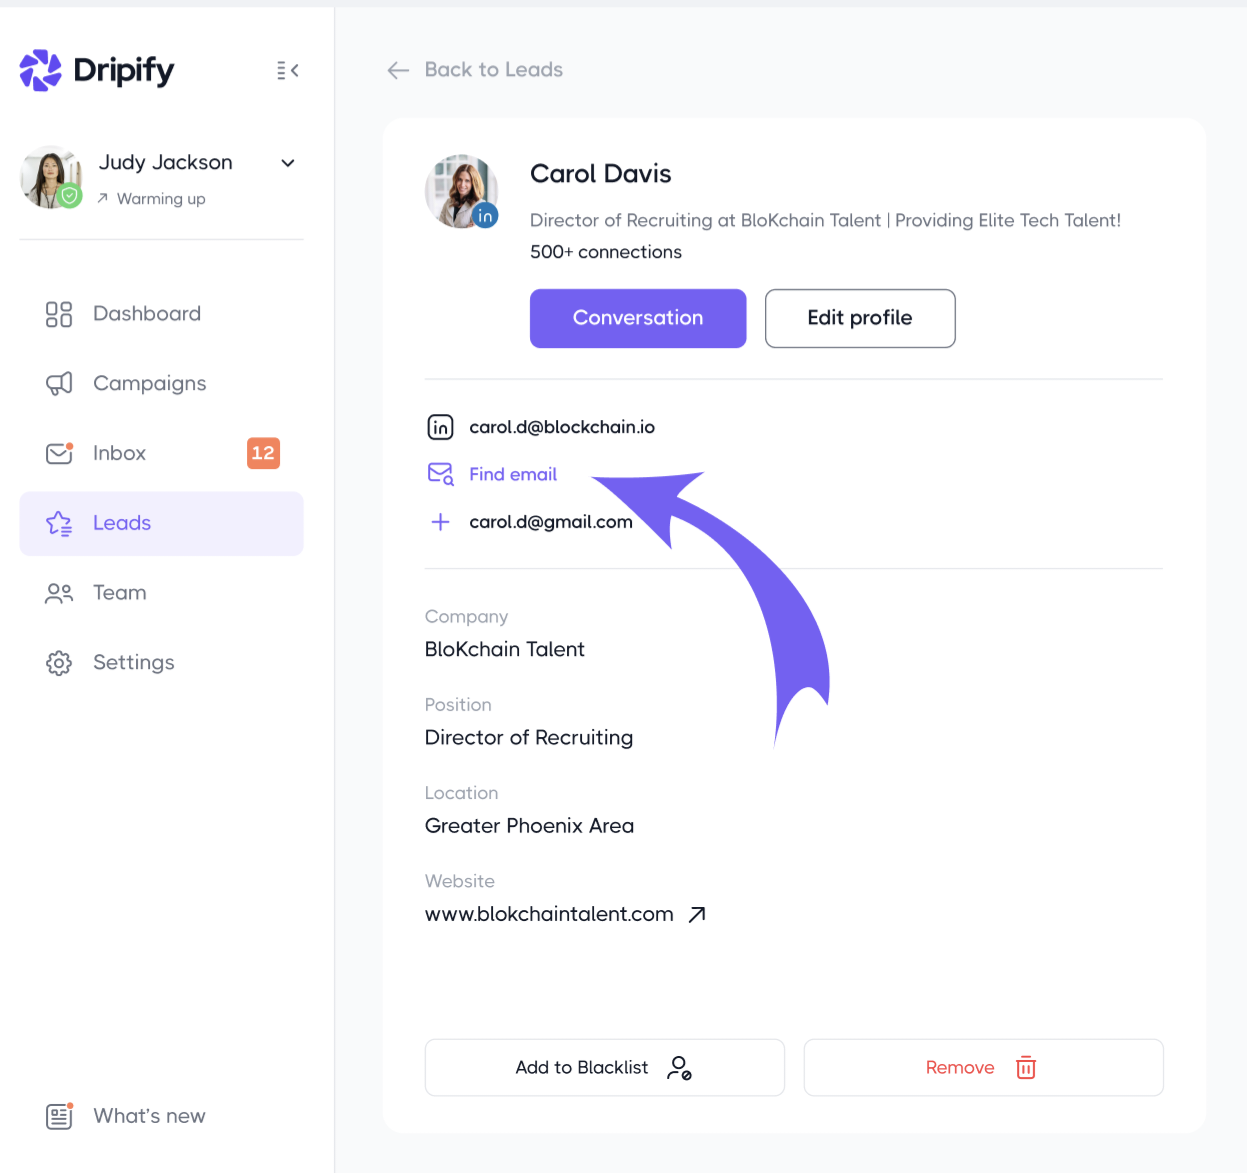Click the Greater Phoenix Area location

[529, 826]
